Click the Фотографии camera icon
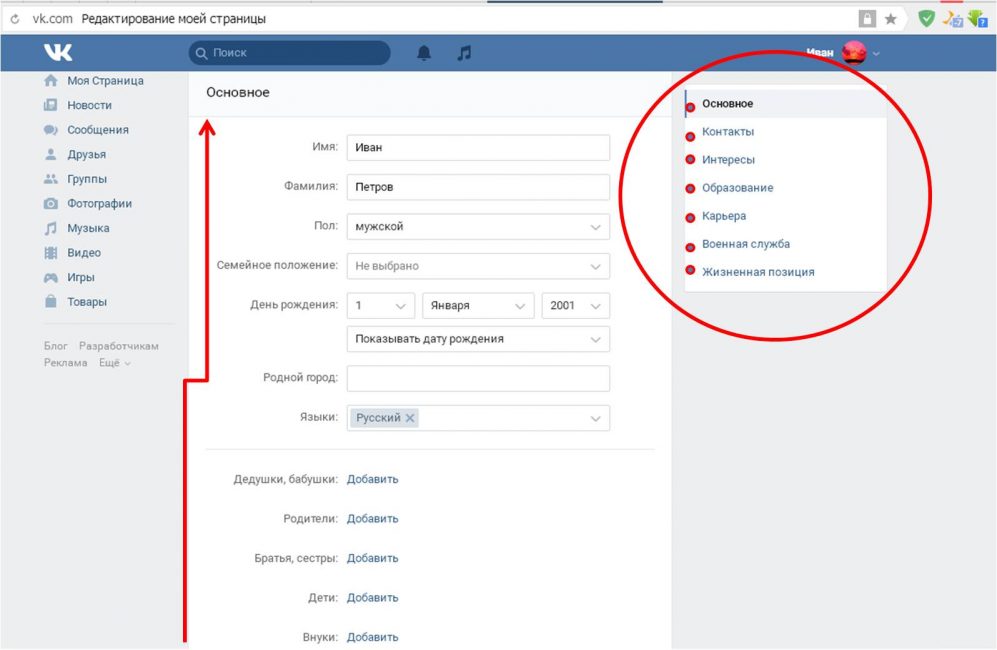 [x=50, y=204]
